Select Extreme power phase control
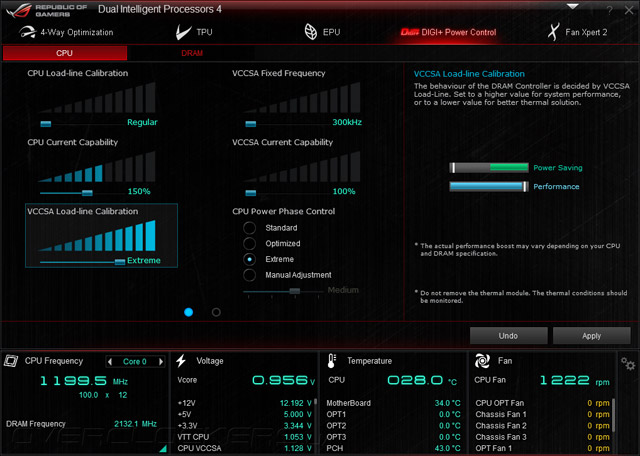Image resolution: width=640 pixels, height=456 pixels. (x=249, y=259)
